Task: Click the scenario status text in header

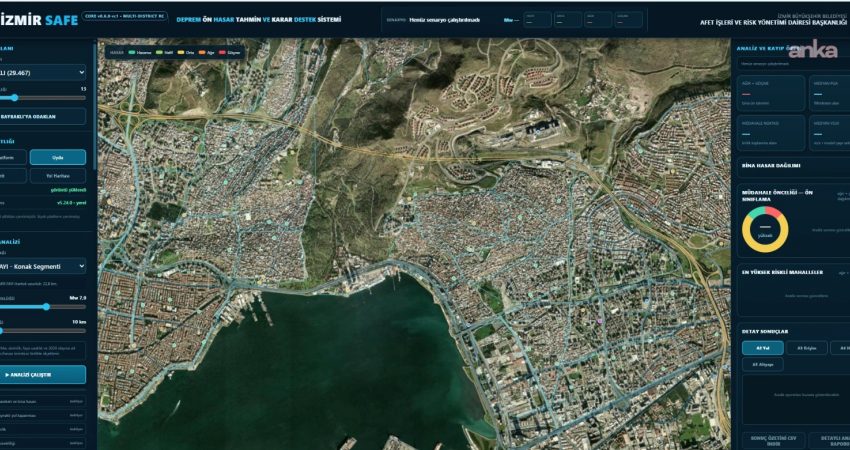Action: (445, 20)
